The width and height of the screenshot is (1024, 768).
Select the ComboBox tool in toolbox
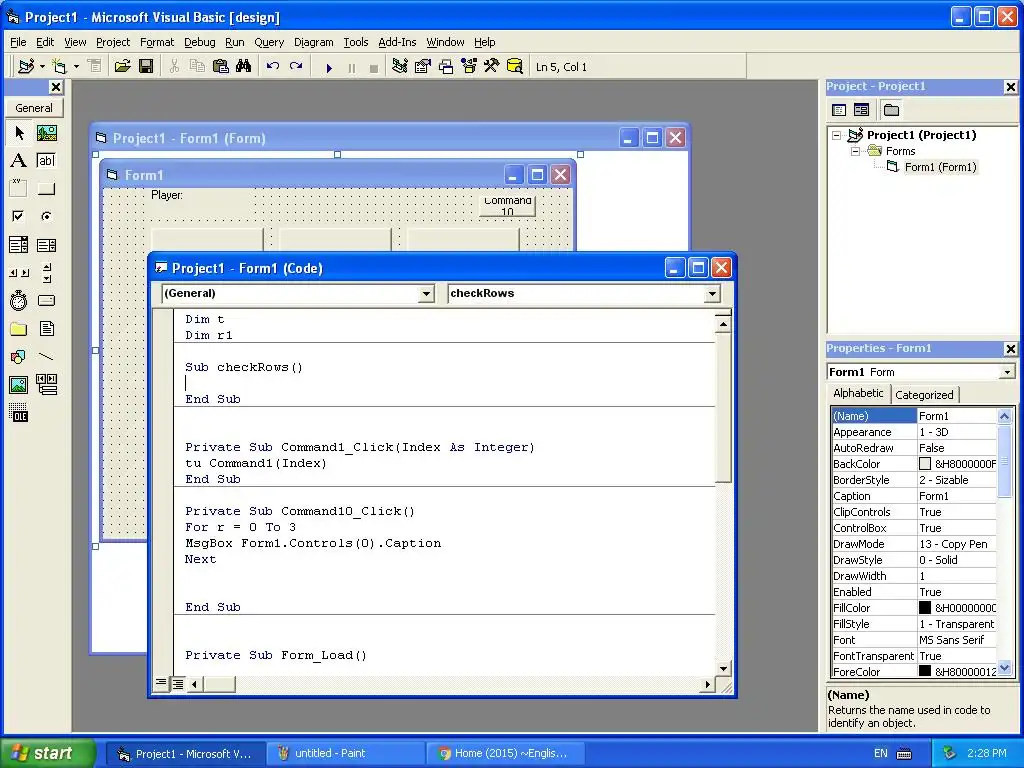coord(19,245)
